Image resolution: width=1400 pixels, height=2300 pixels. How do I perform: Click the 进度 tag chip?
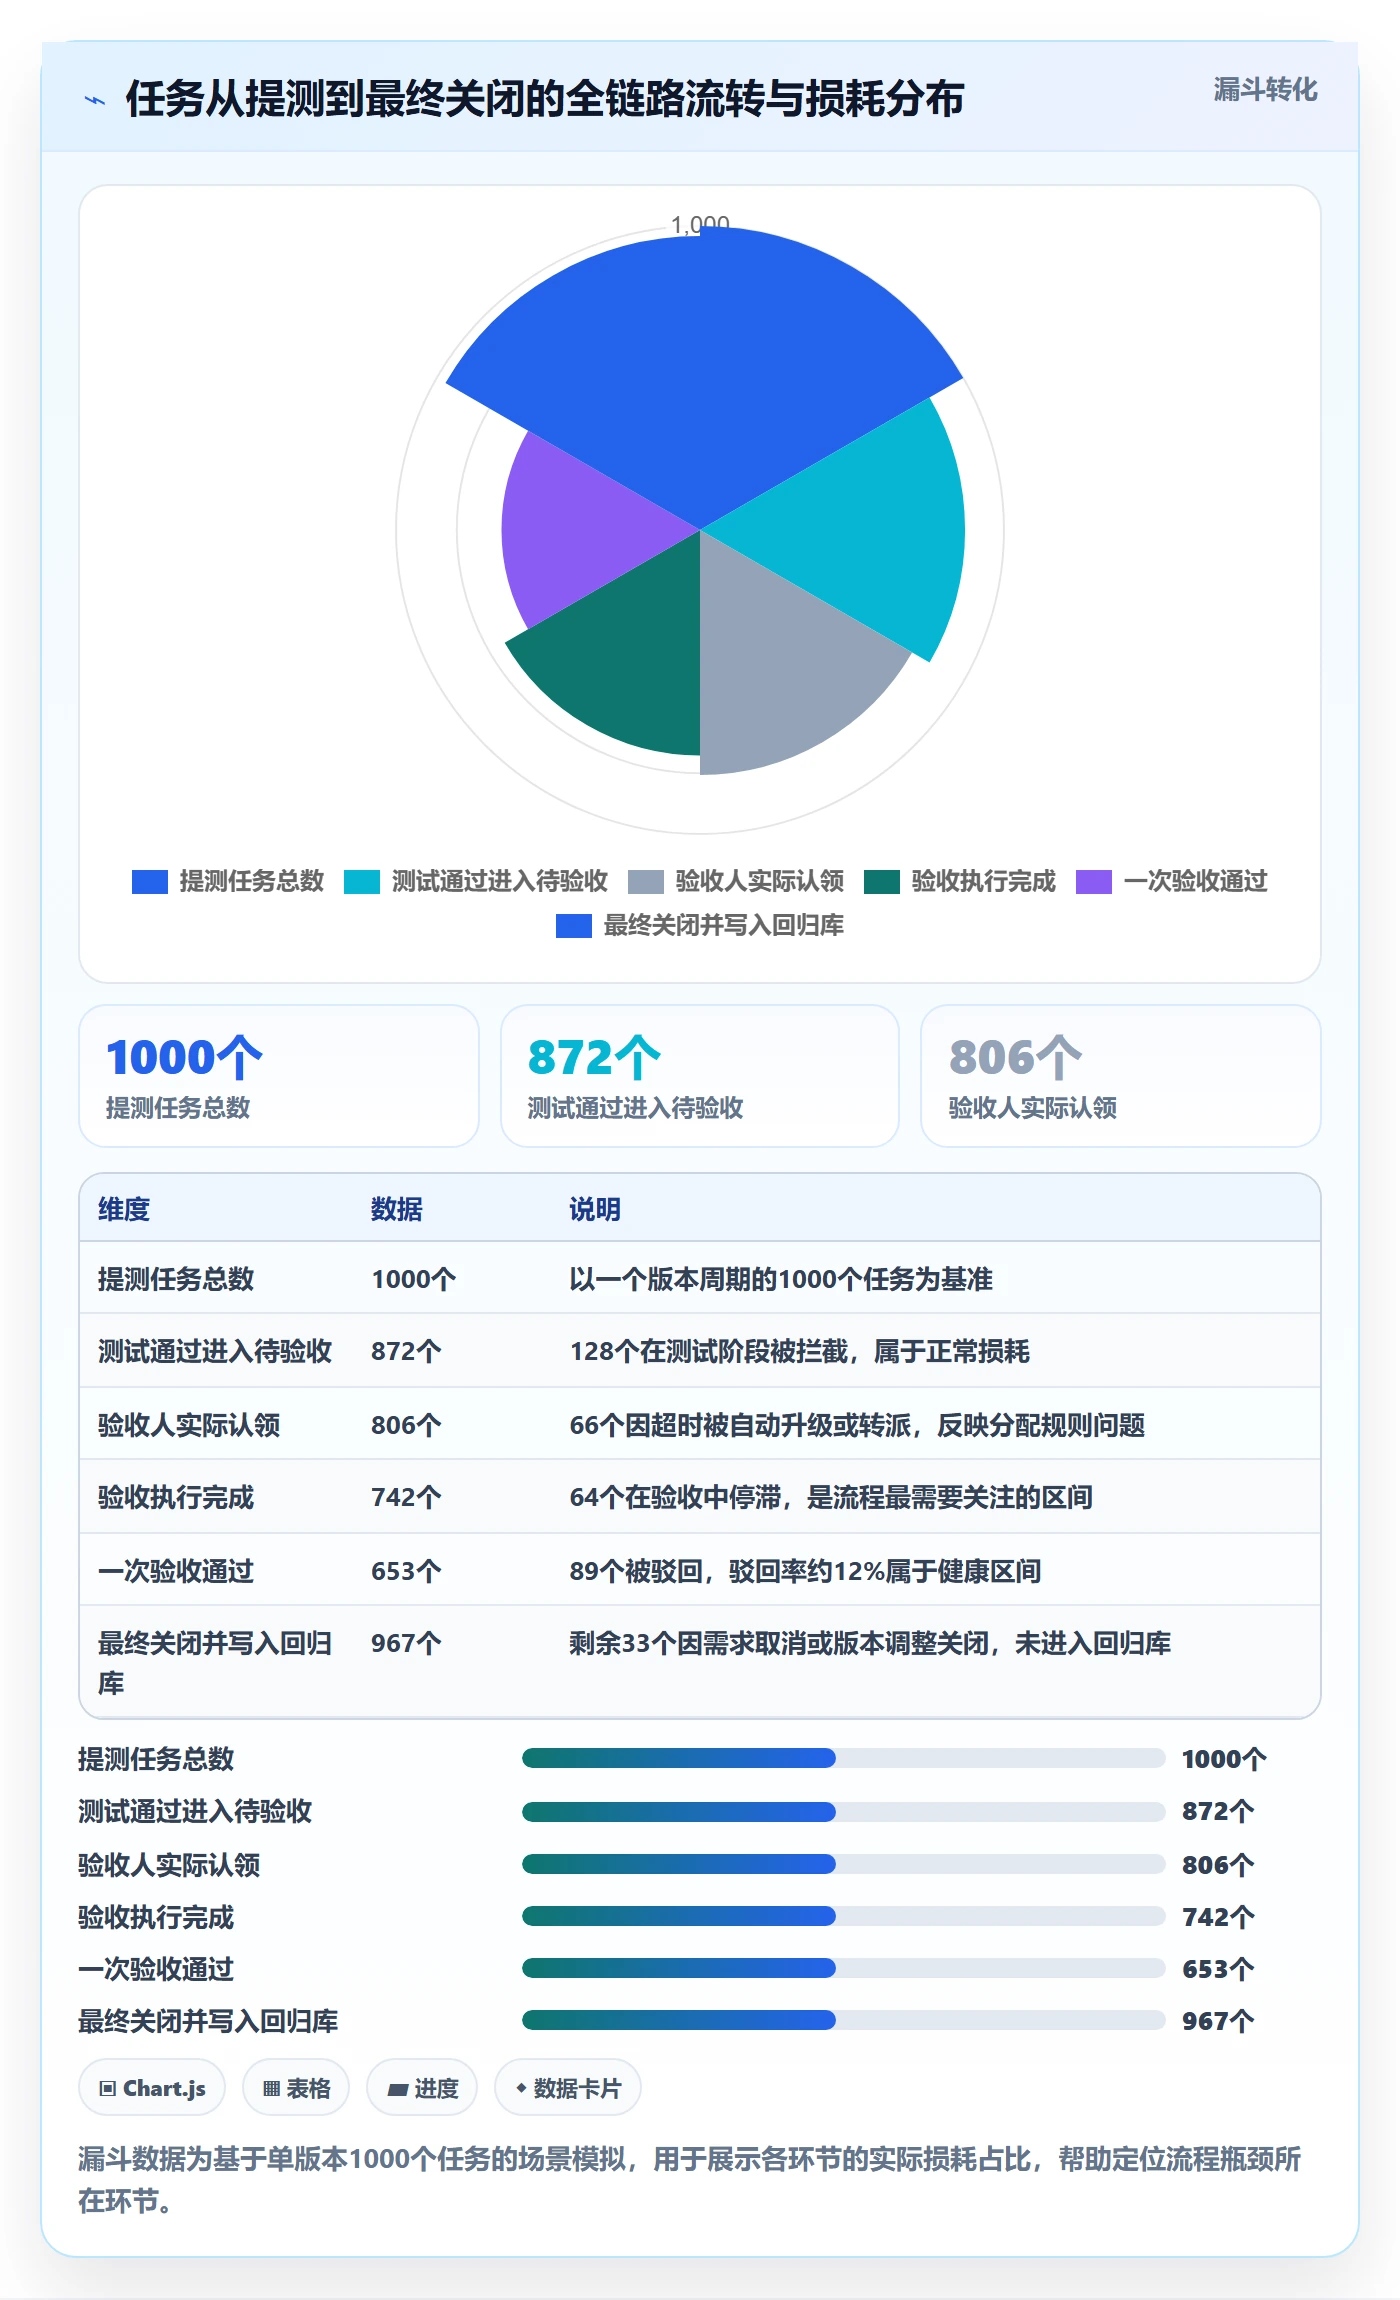tap(422, 2088)
